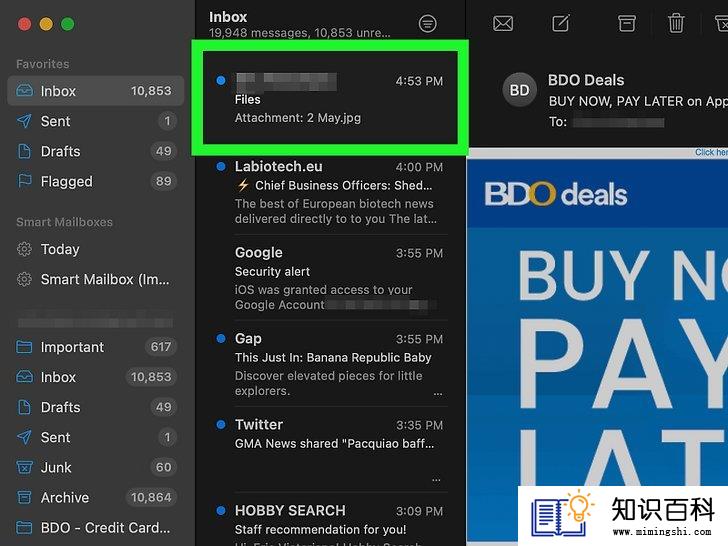Open BDO - Credit Card mailbox
The image size is (728, 546).
tap(96, 528)
